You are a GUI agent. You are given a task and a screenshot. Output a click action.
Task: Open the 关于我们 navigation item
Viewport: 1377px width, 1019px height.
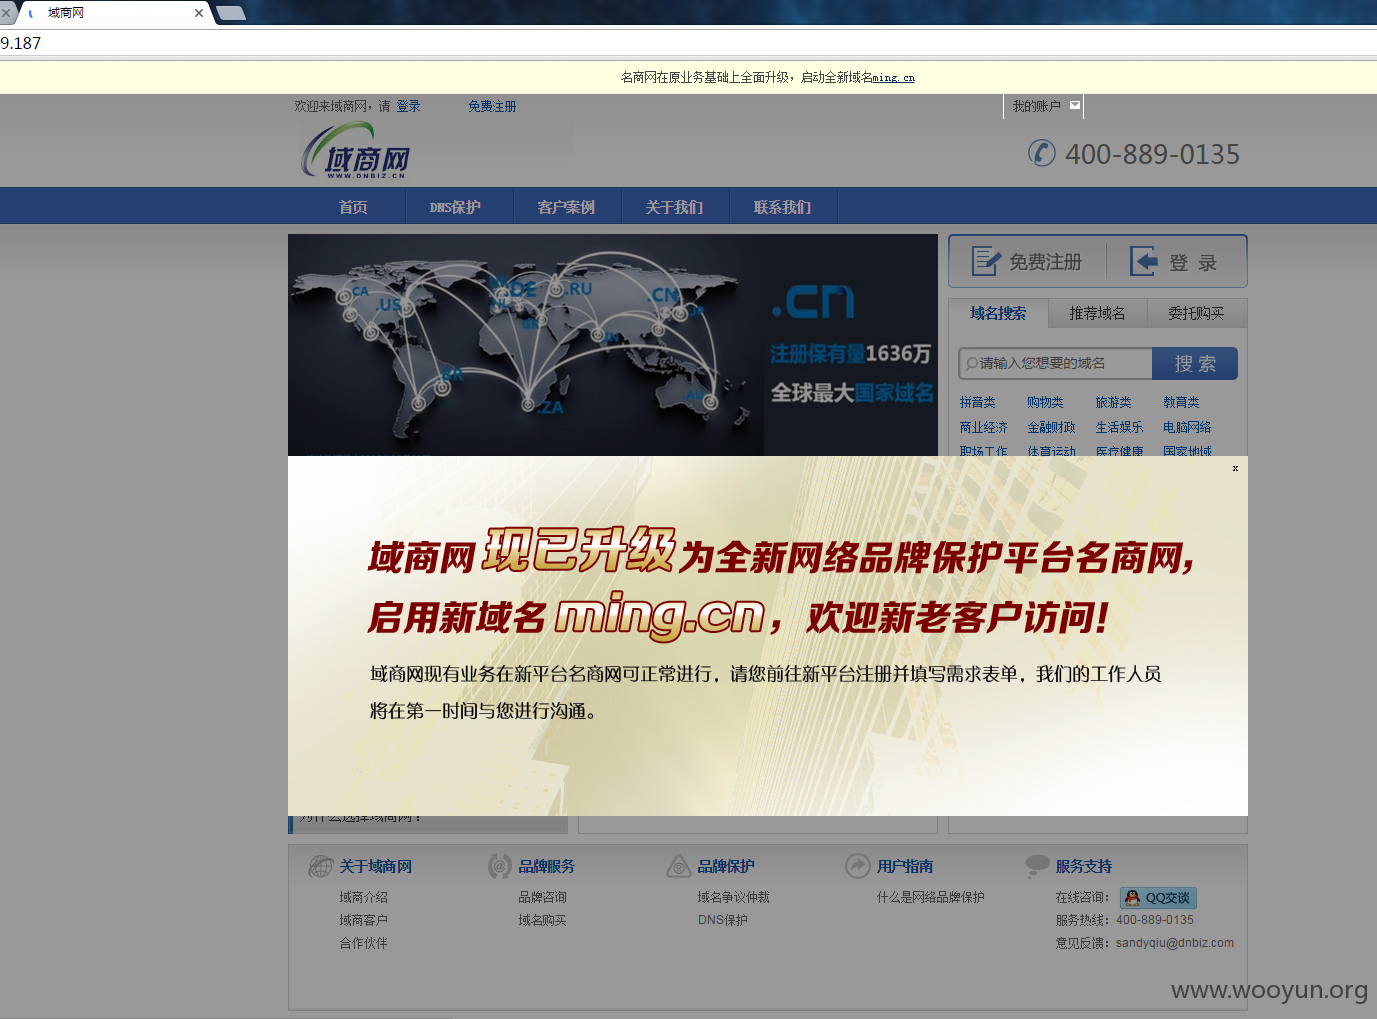tap(674, 207)
